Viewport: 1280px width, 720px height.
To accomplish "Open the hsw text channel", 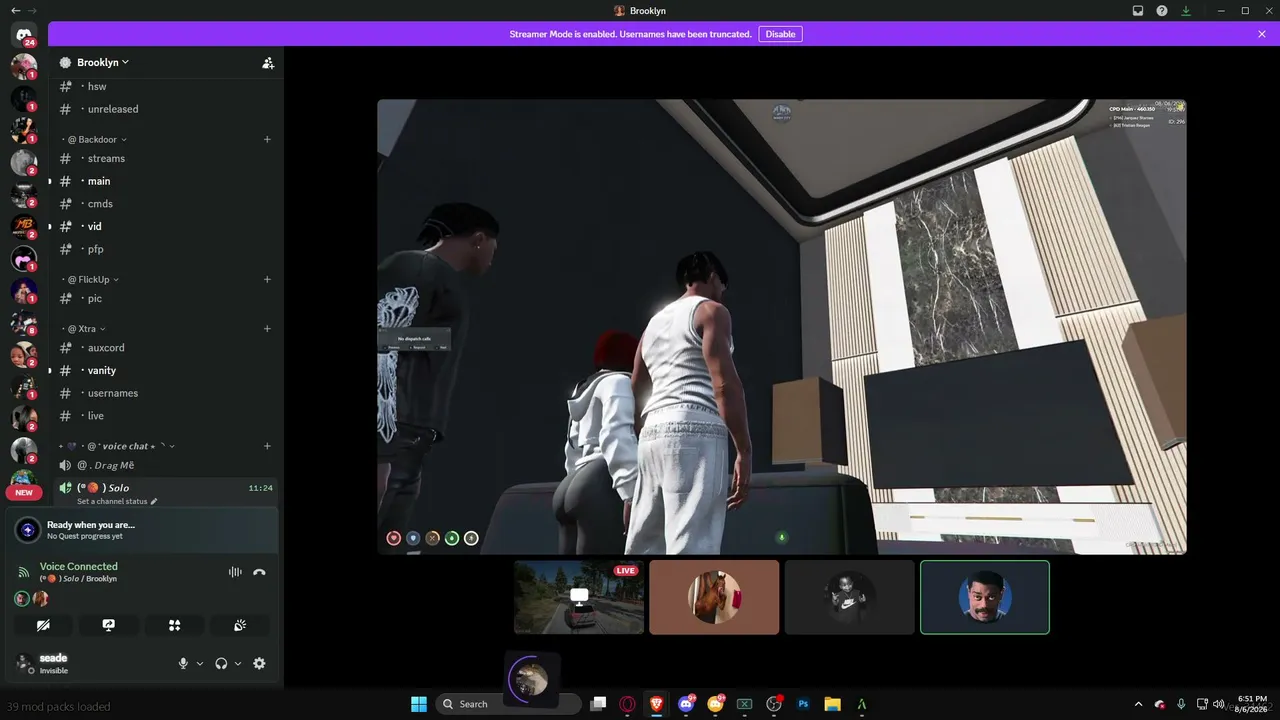I will point(164,86).
